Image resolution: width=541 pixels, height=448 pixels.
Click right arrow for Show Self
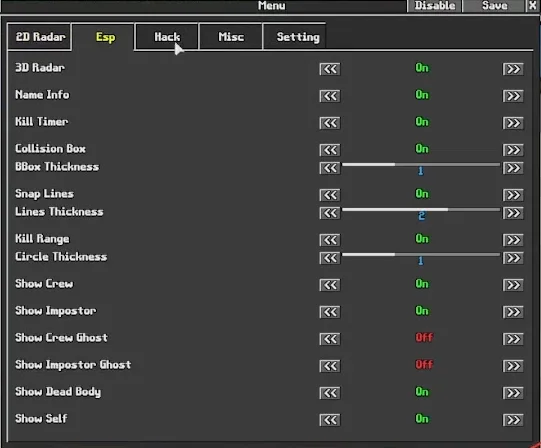(513, 420)
